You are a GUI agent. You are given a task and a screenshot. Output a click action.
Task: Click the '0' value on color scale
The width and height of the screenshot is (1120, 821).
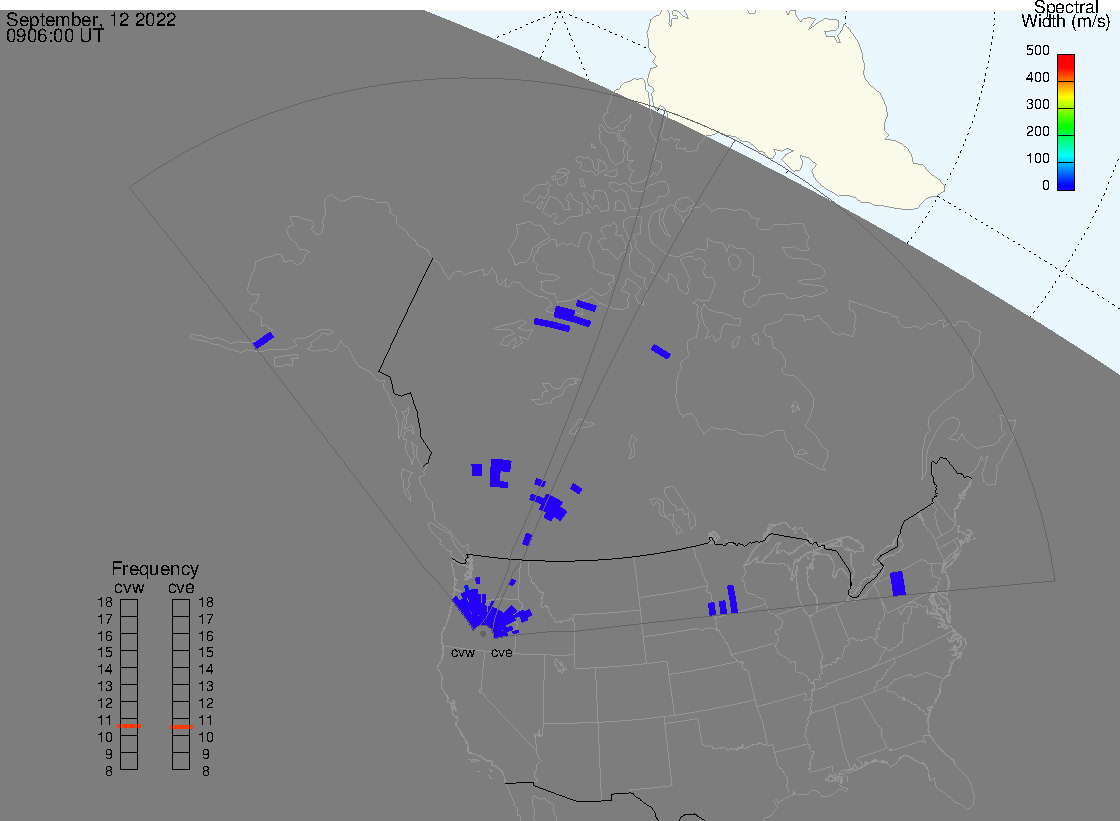tap(1046, 186)
